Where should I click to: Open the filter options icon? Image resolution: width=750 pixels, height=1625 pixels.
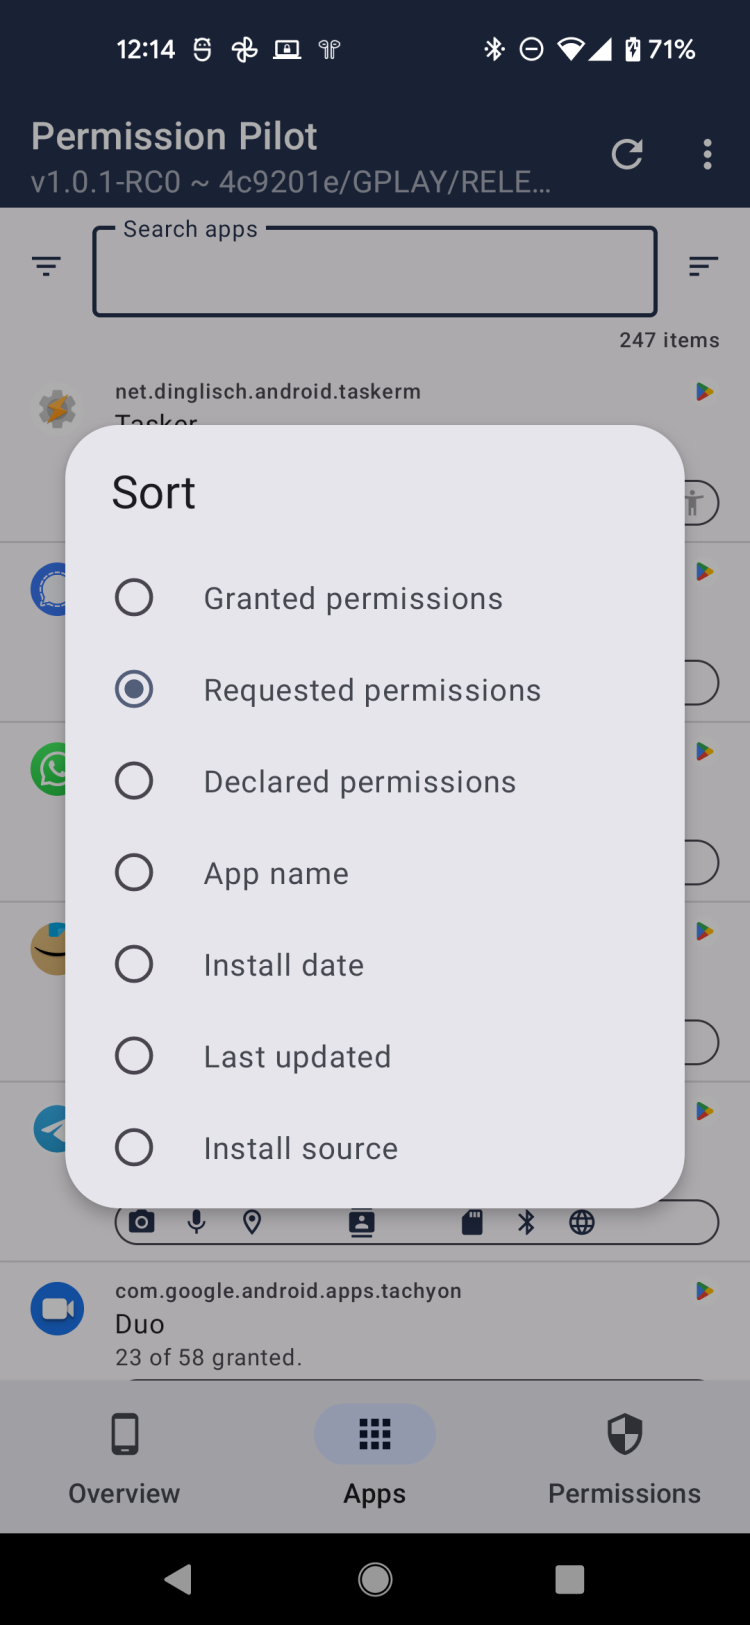click(46, 266)
